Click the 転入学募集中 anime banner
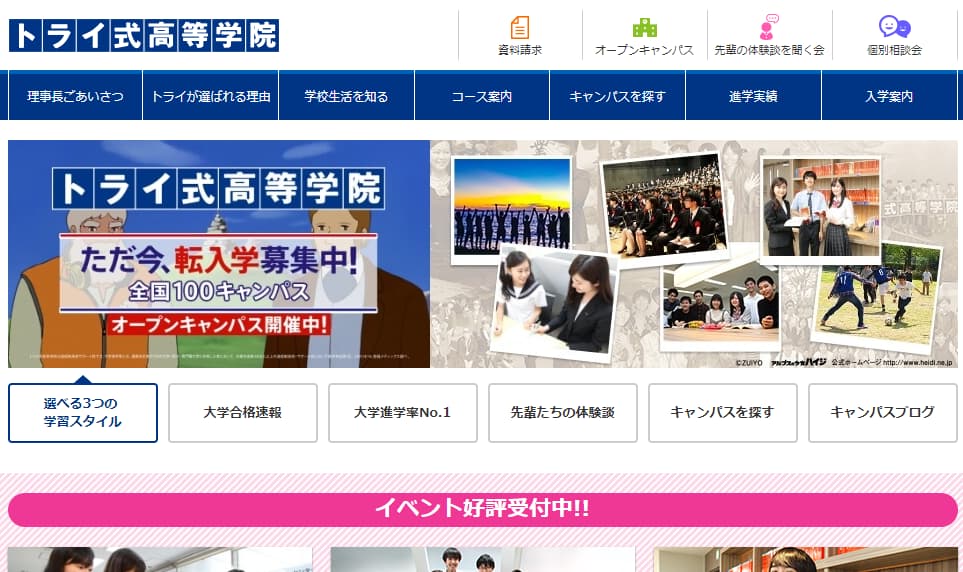The image size is (963, 572). coord(219,254)
